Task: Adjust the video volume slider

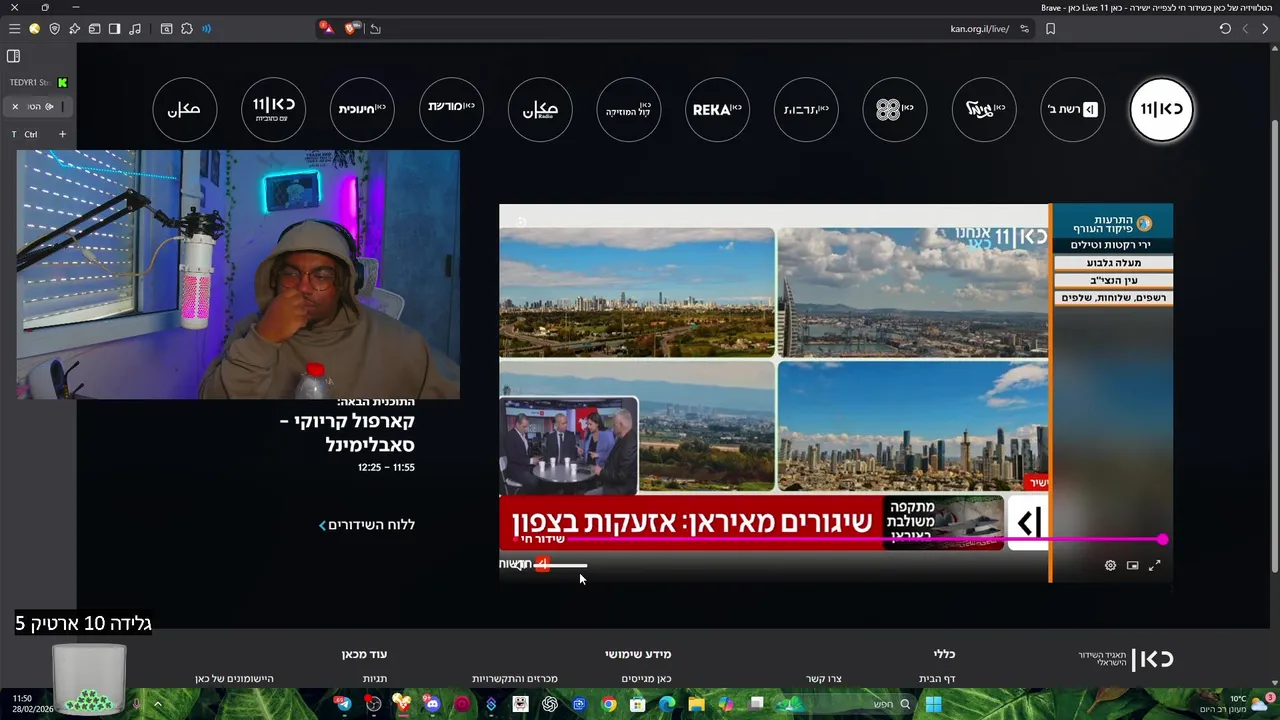Action: point(560,565)
